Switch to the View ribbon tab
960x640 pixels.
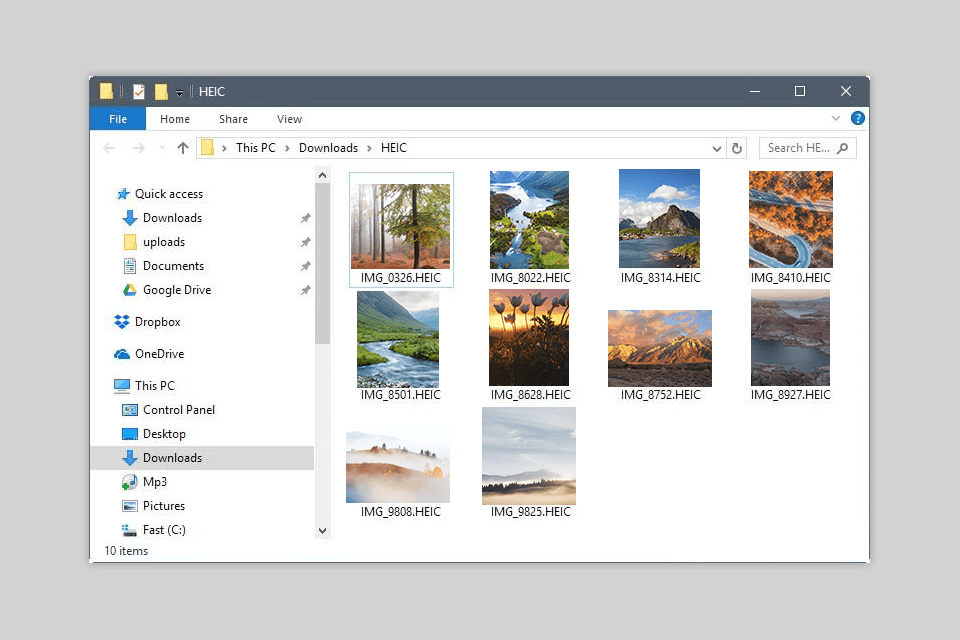289,119
